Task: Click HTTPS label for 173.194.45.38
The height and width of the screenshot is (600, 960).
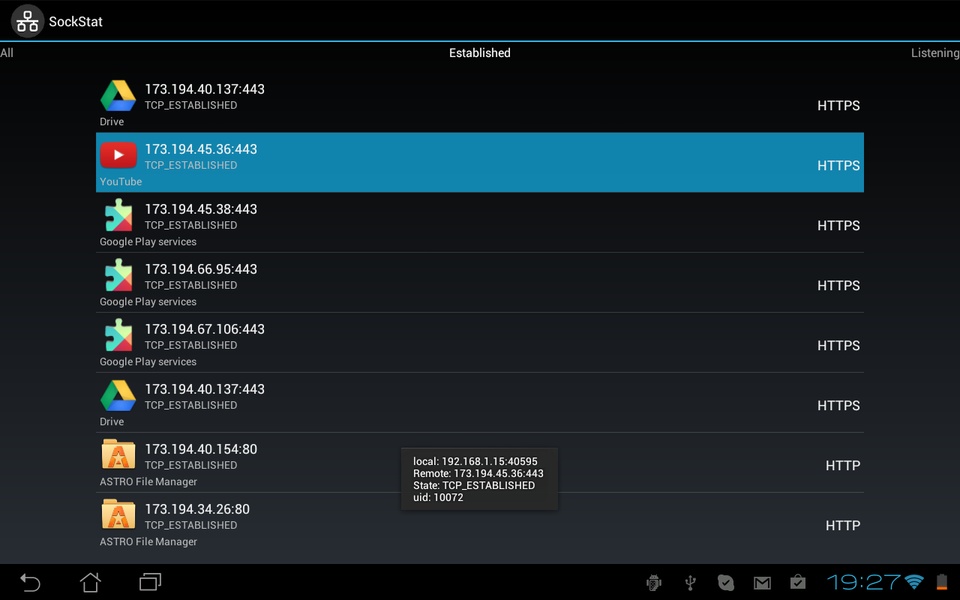Action: (838, 226)
